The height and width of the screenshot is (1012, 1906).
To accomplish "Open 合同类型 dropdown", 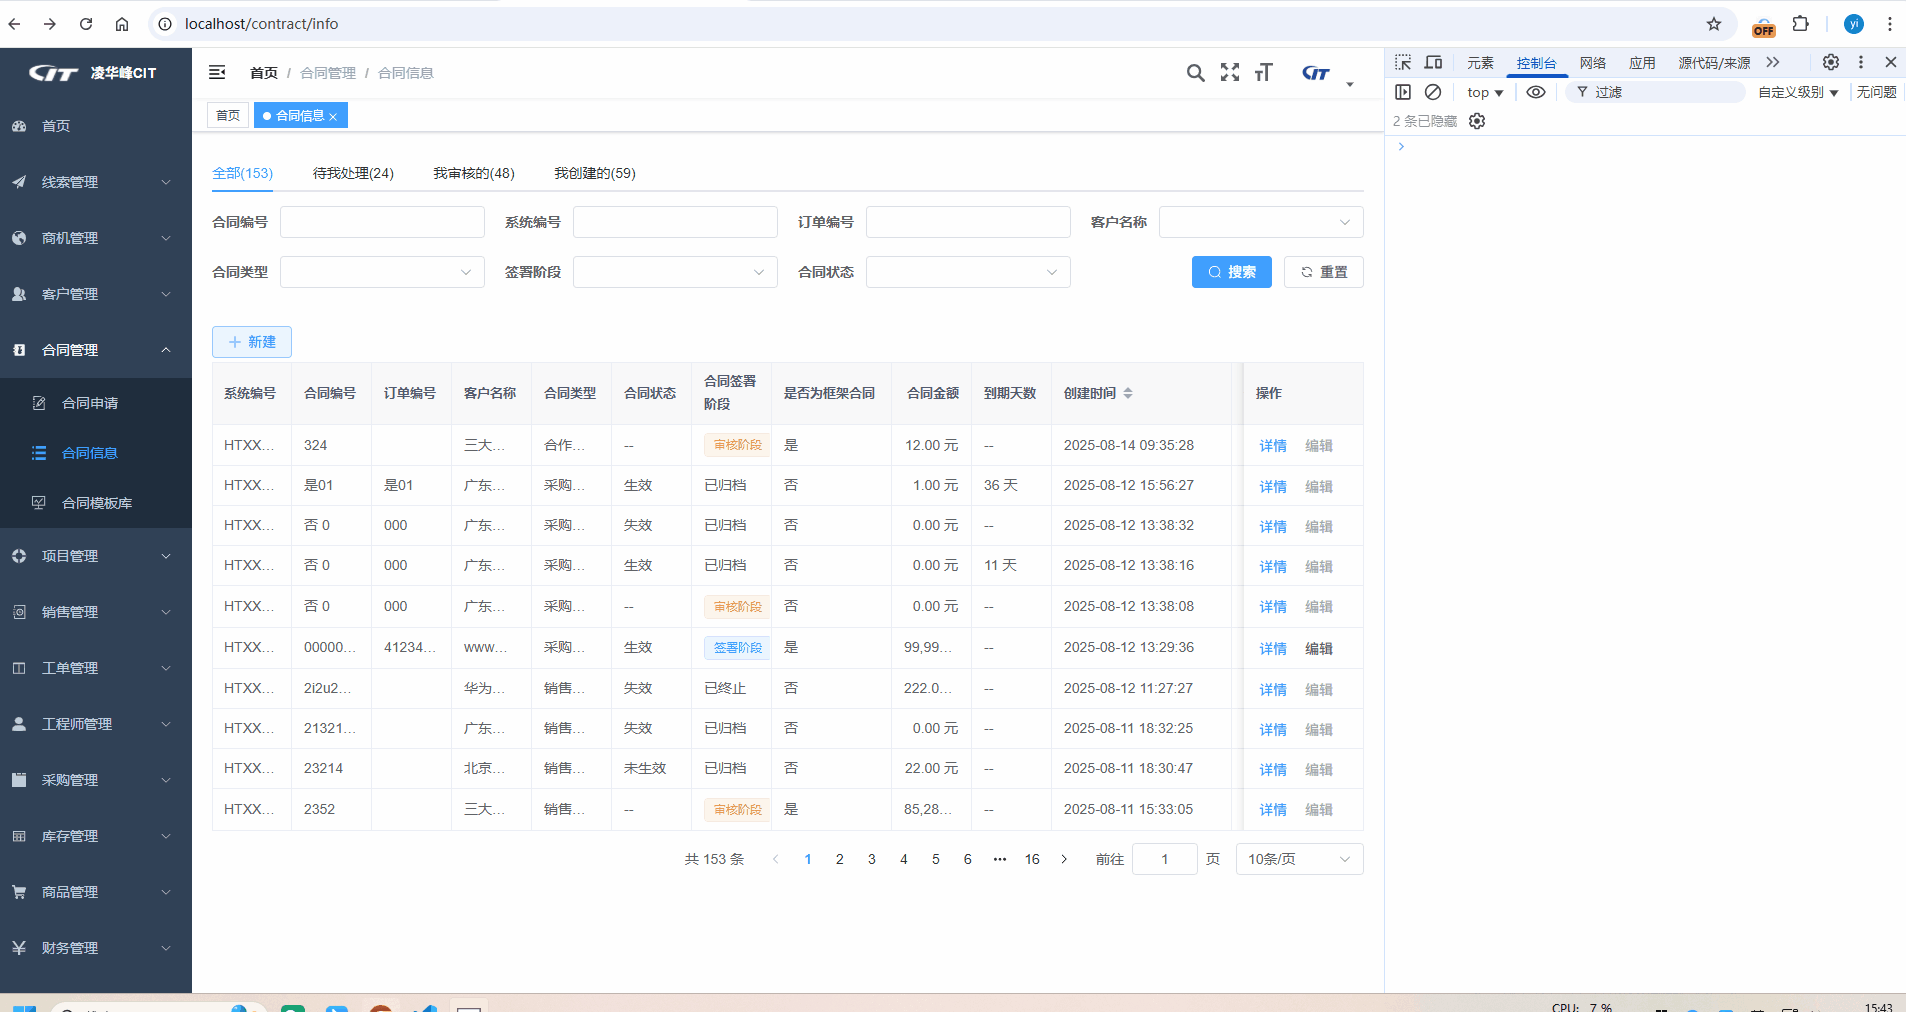I will point(382,272).
